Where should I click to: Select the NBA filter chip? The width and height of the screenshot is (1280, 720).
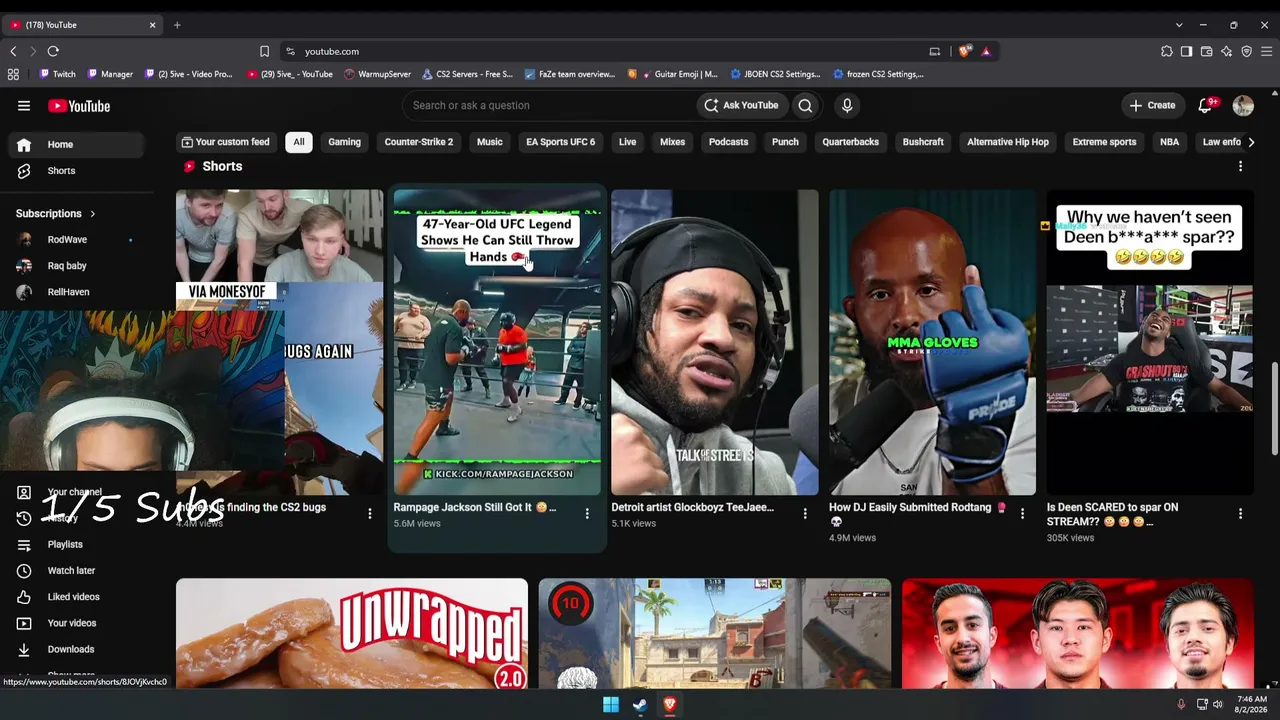click(1169, 142)
